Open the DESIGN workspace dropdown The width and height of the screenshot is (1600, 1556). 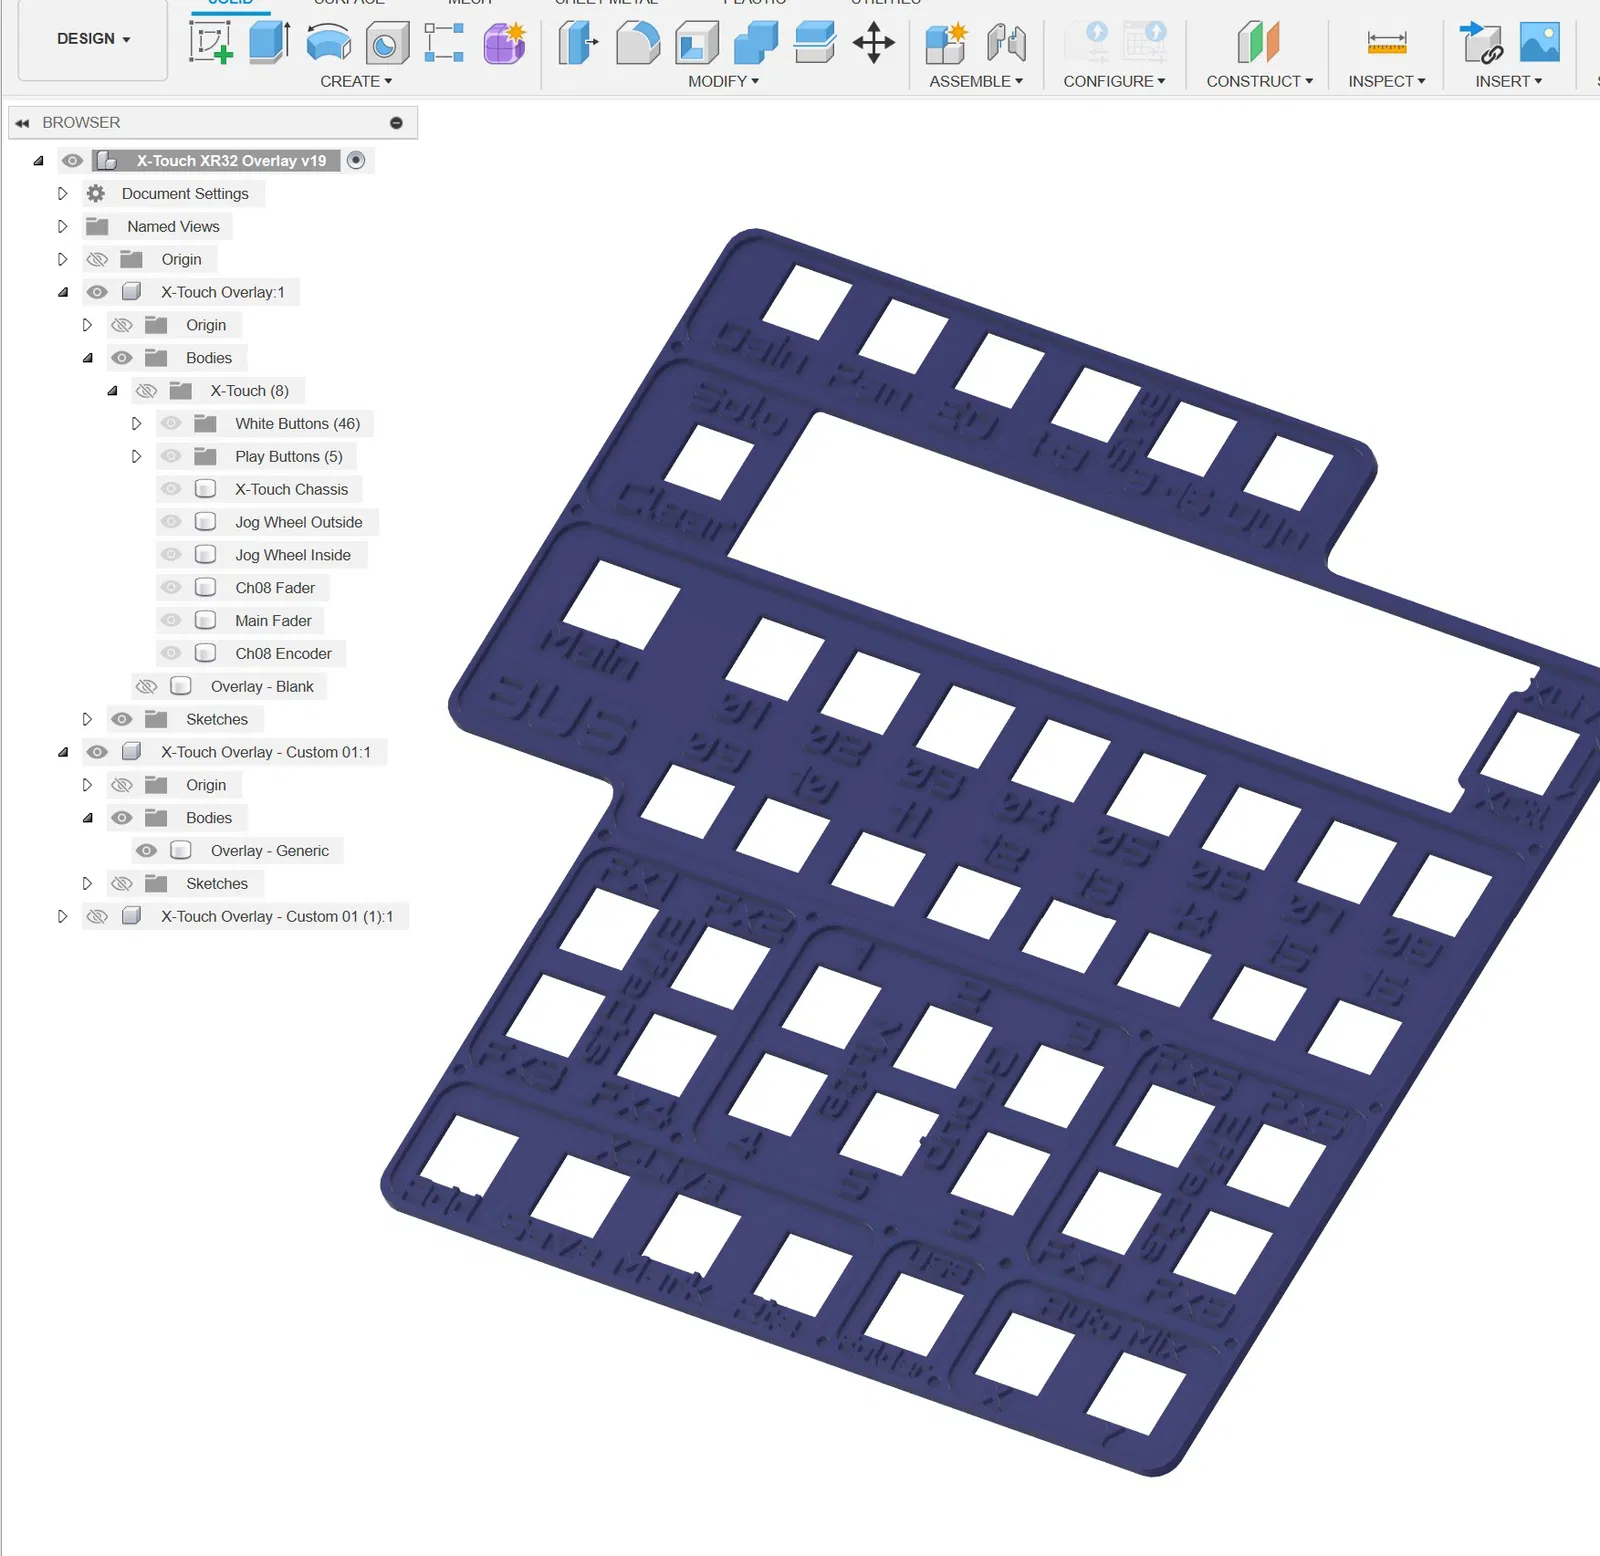[x=93, y=40]
